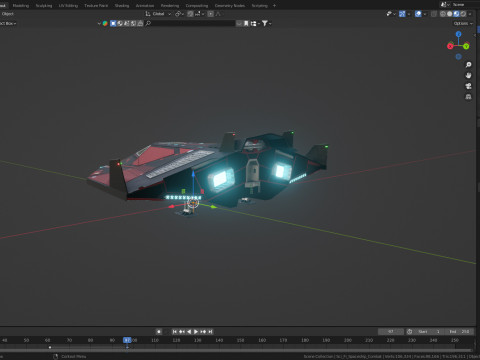Click the zoom view magnifier icon

click(468, 65)
